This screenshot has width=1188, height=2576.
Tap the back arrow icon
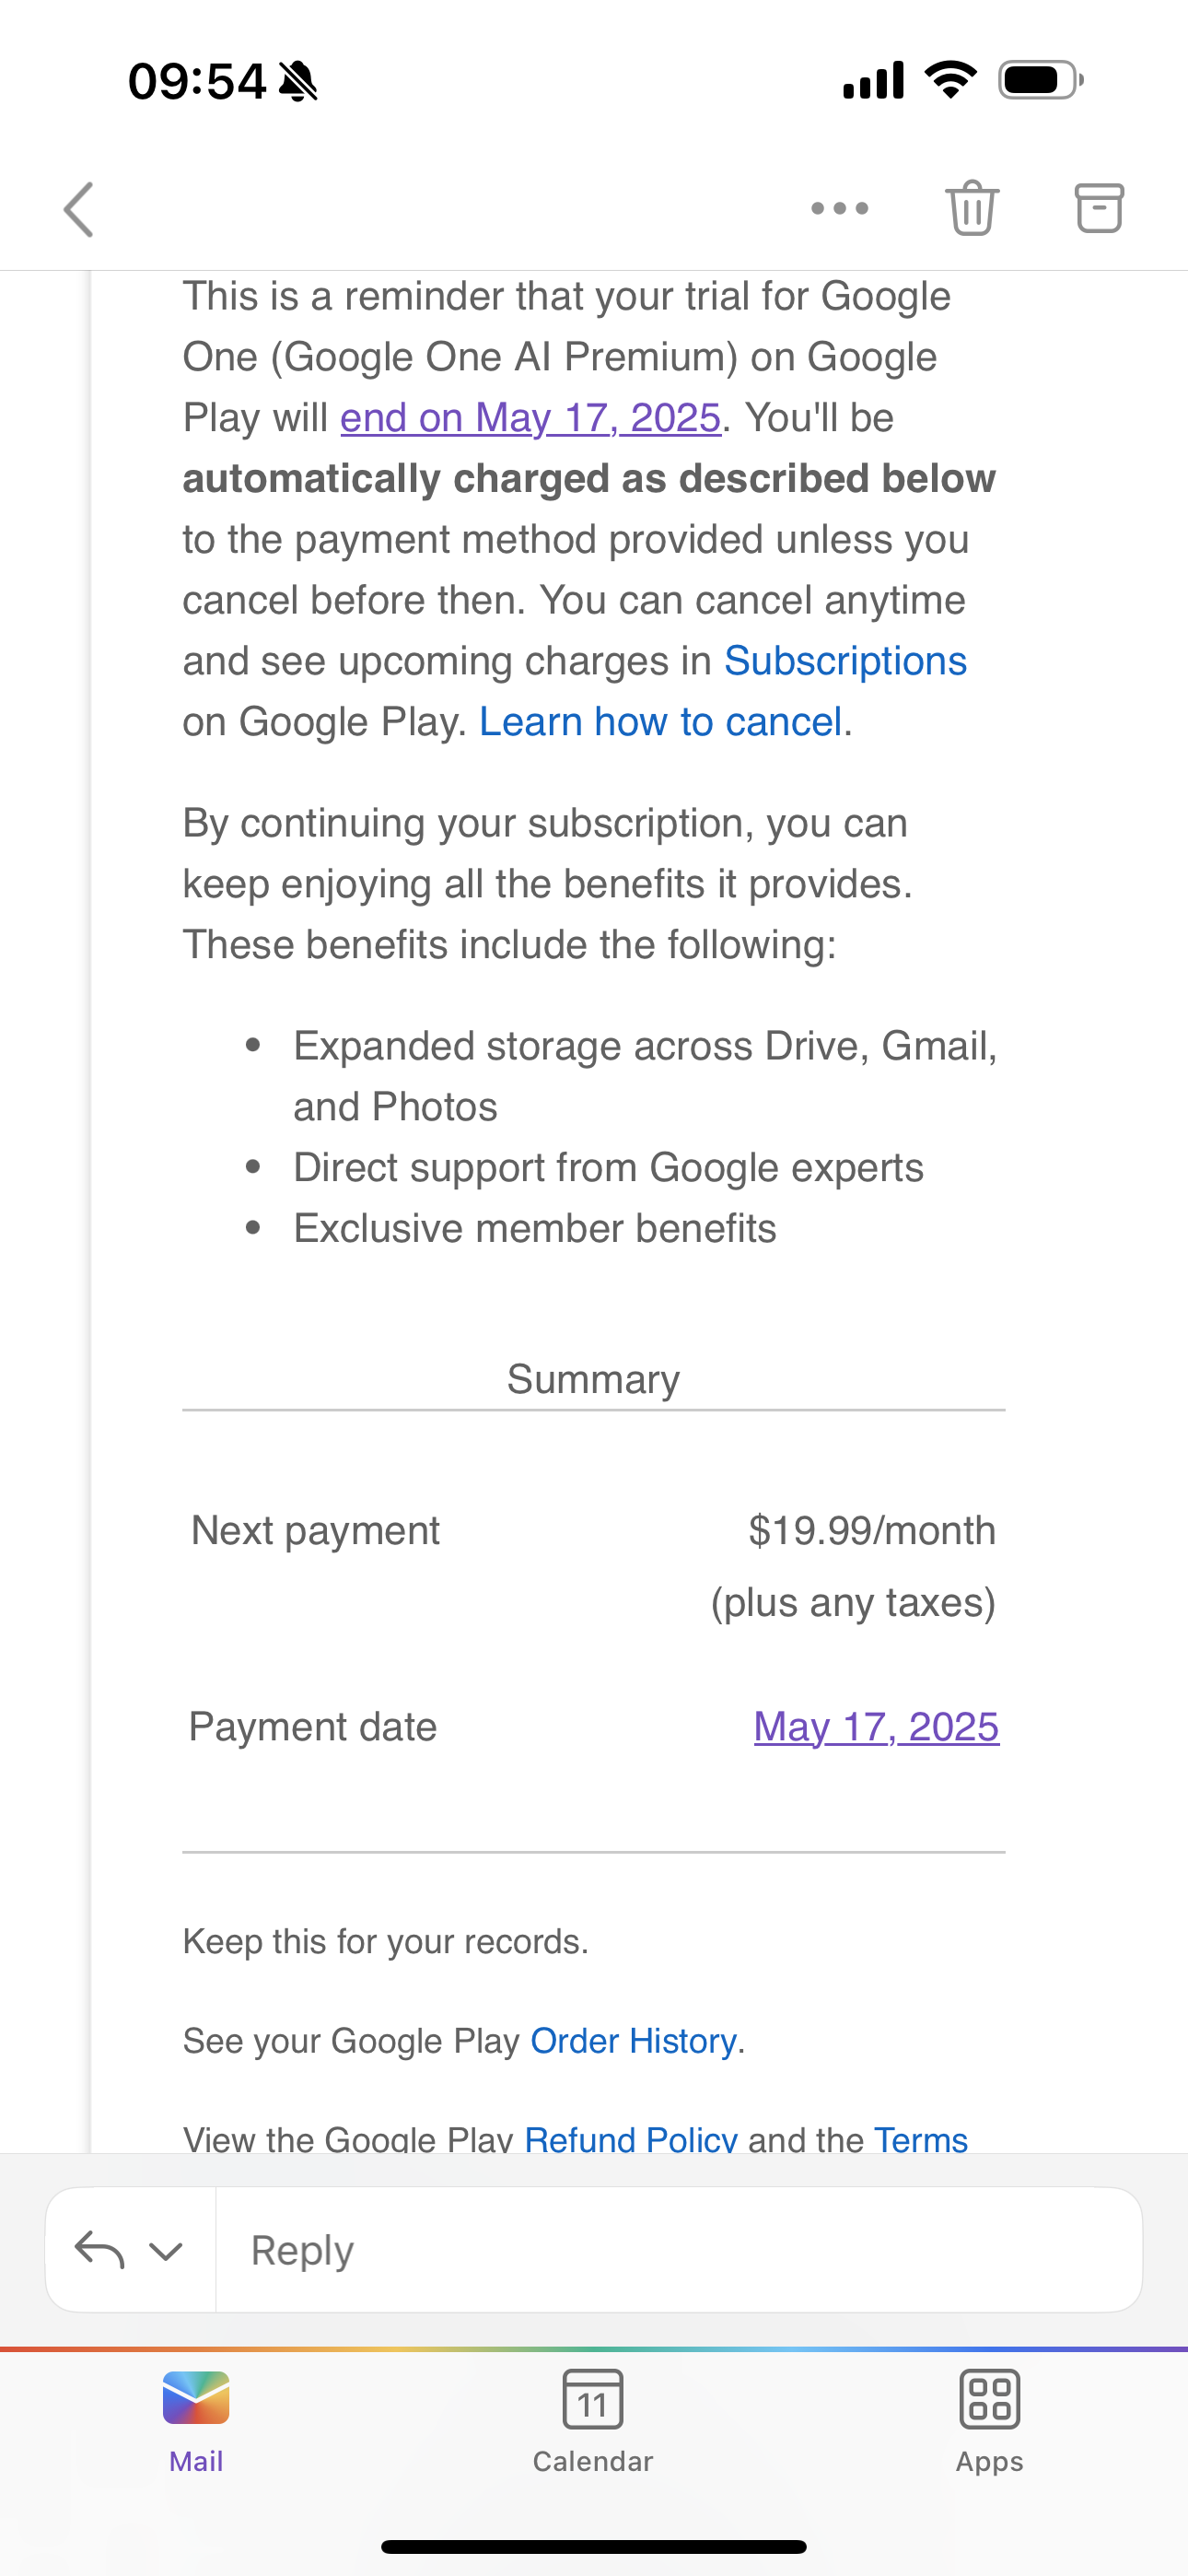[79, 209]
